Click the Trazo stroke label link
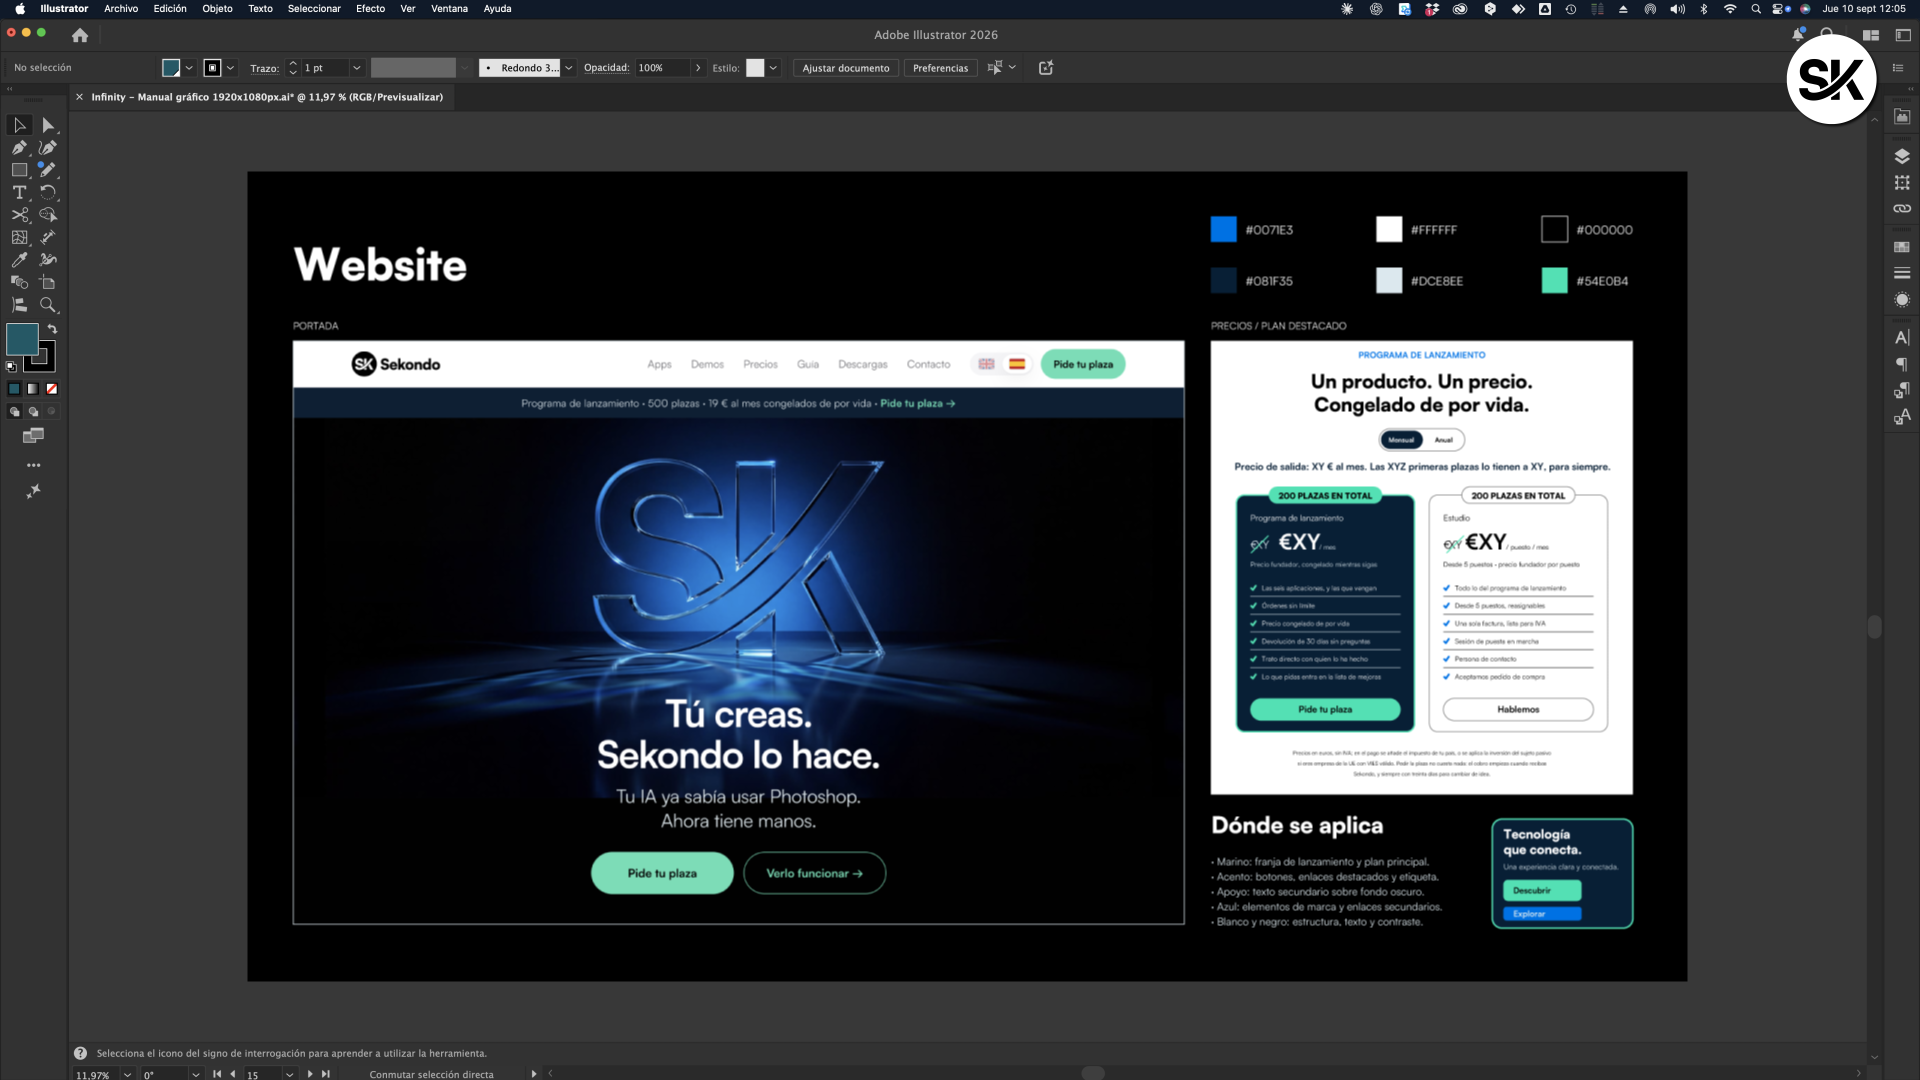The image size is (1920, 1080). [264, 68]
